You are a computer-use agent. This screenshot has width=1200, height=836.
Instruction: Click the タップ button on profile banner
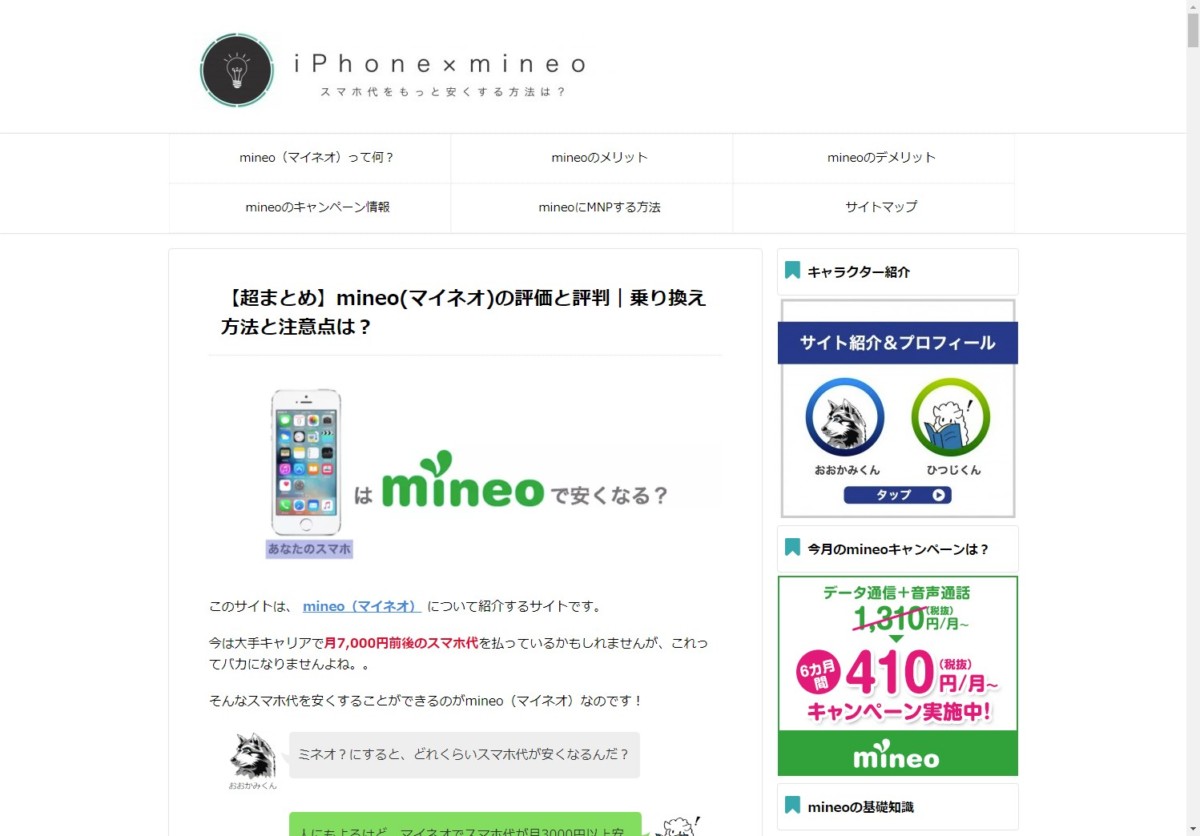click(897, 495)
